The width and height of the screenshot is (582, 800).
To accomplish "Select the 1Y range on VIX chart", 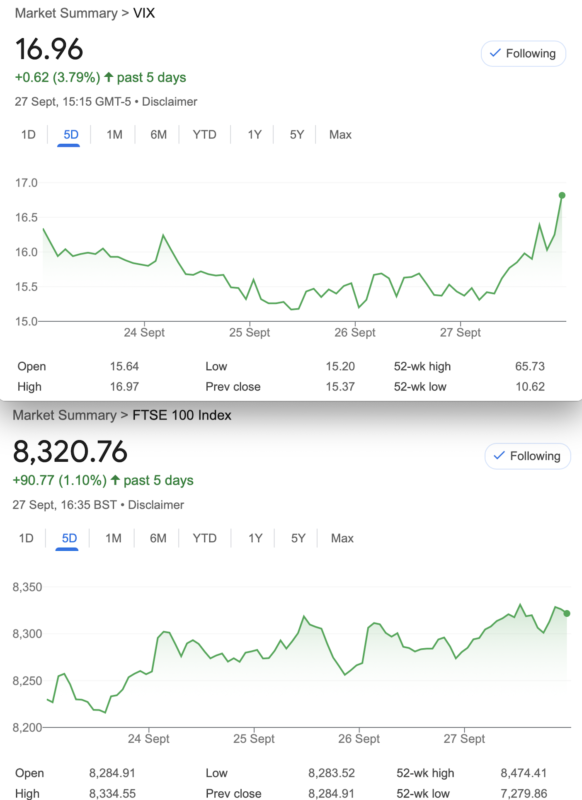I will click(255, 135).
